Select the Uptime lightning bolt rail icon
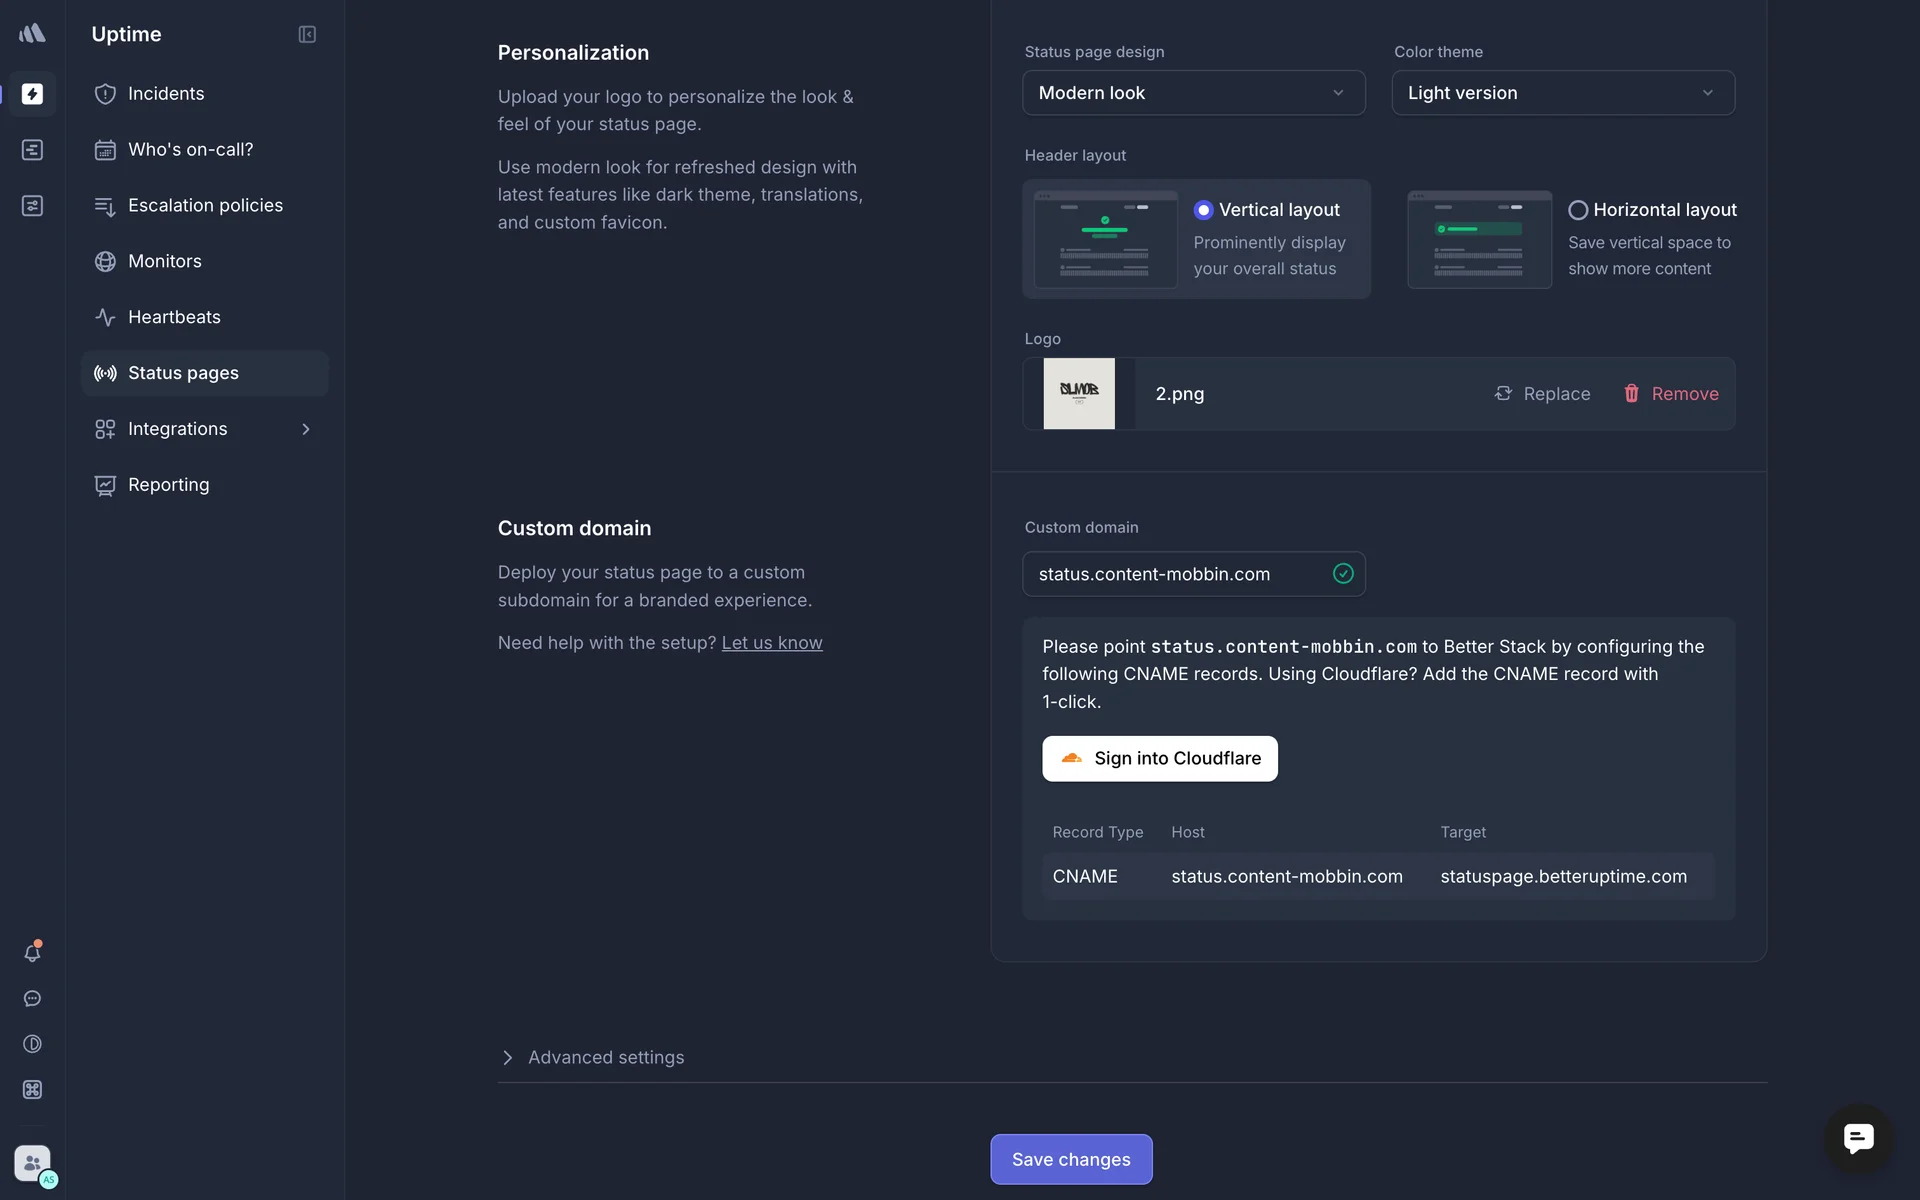1920x1200 pixels. [x=32, y=94]
